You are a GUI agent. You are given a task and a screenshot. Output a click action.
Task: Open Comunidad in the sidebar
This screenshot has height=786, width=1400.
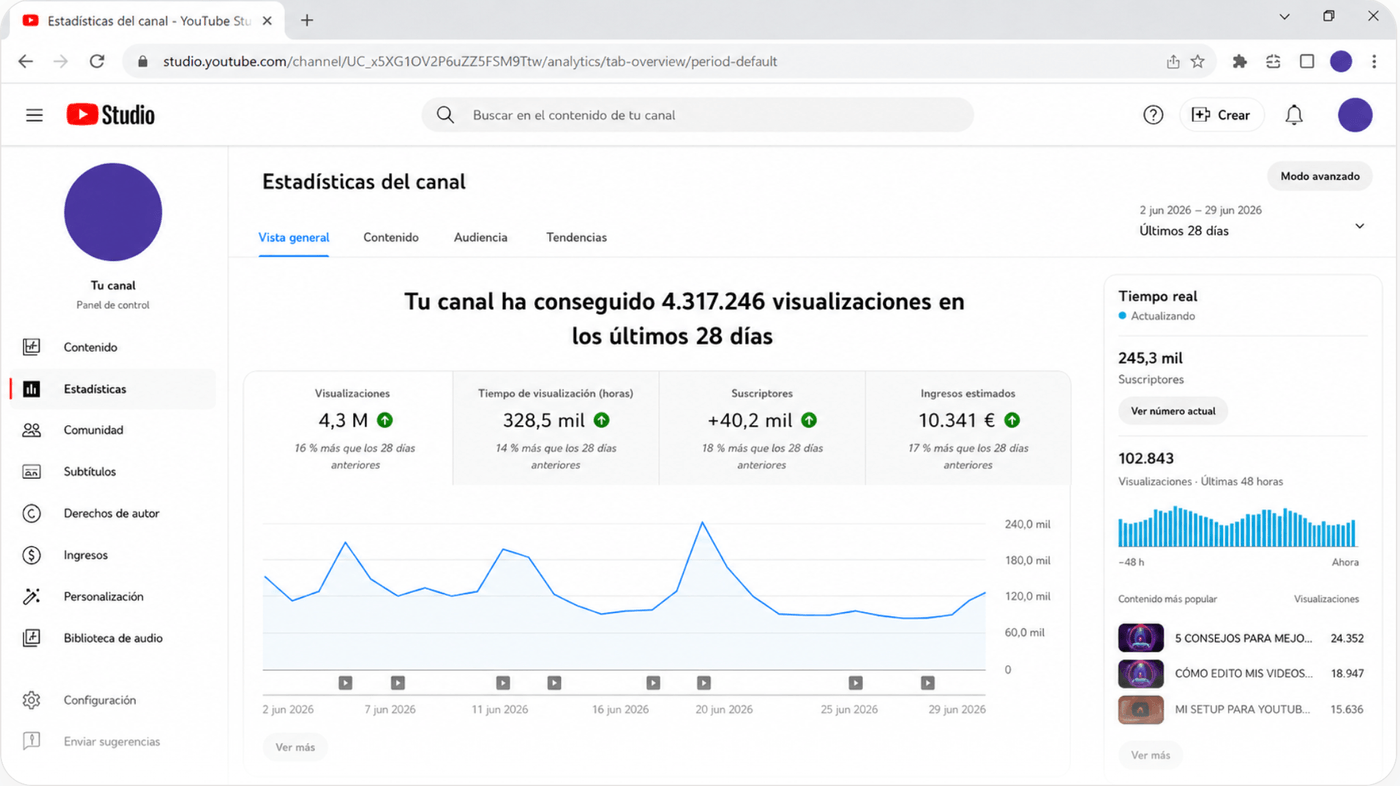click(112, 430)
